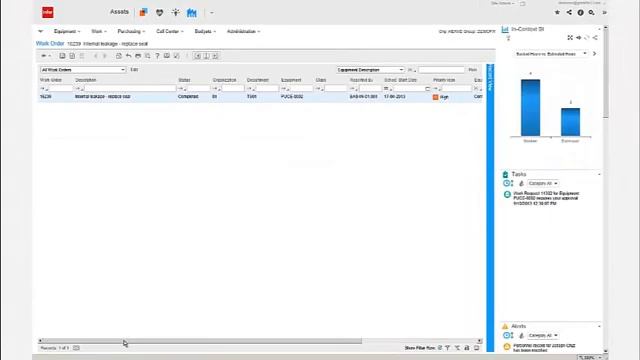Open the Equipment Description filter dropdown
Image resolution: width=640 pixels, height=360 pixels.
pos(371,70)
